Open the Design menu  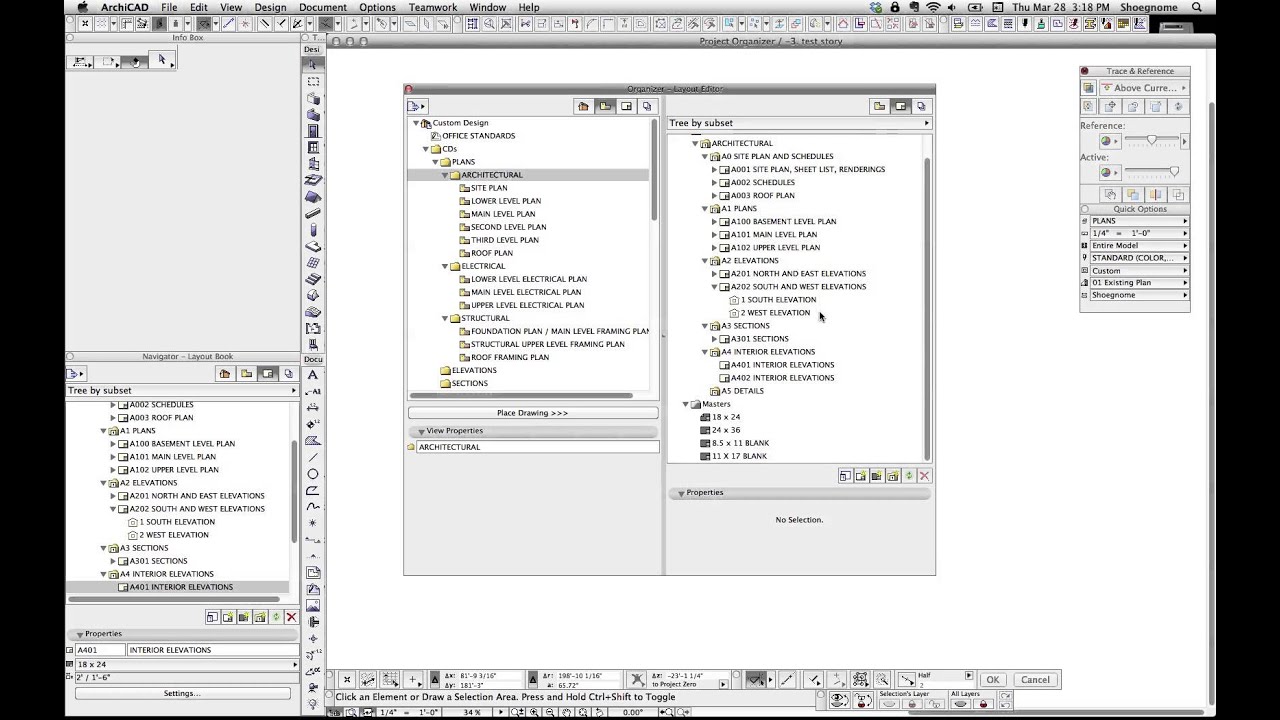(x=270, y=7)
